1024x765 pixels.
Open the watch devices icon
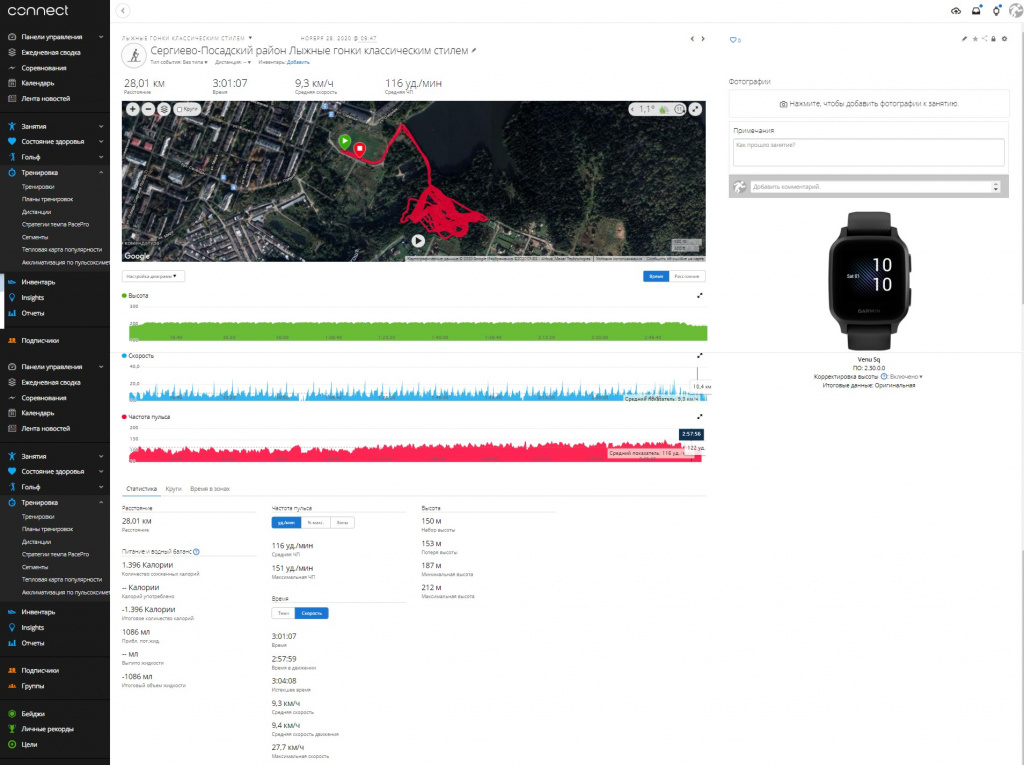[997, 10]
